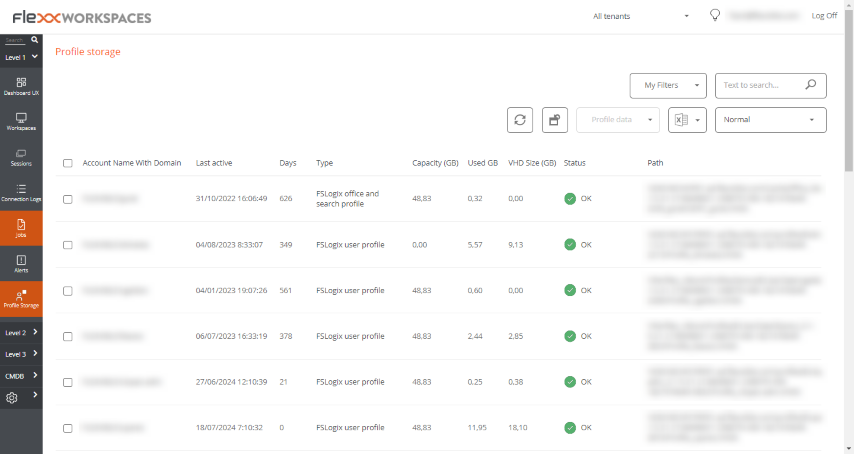Toggle the select-all header checkbox
The width and height of the screenshot is (854, 454).
(x=68, y=163)
